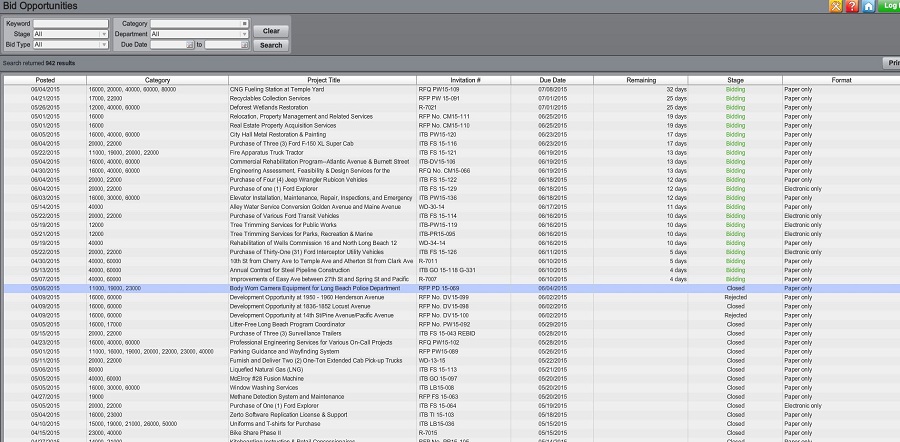Screen dimensions: 900x442
Task: Open the Due Date start calendar picker
Action: click(x=189, y=45)
